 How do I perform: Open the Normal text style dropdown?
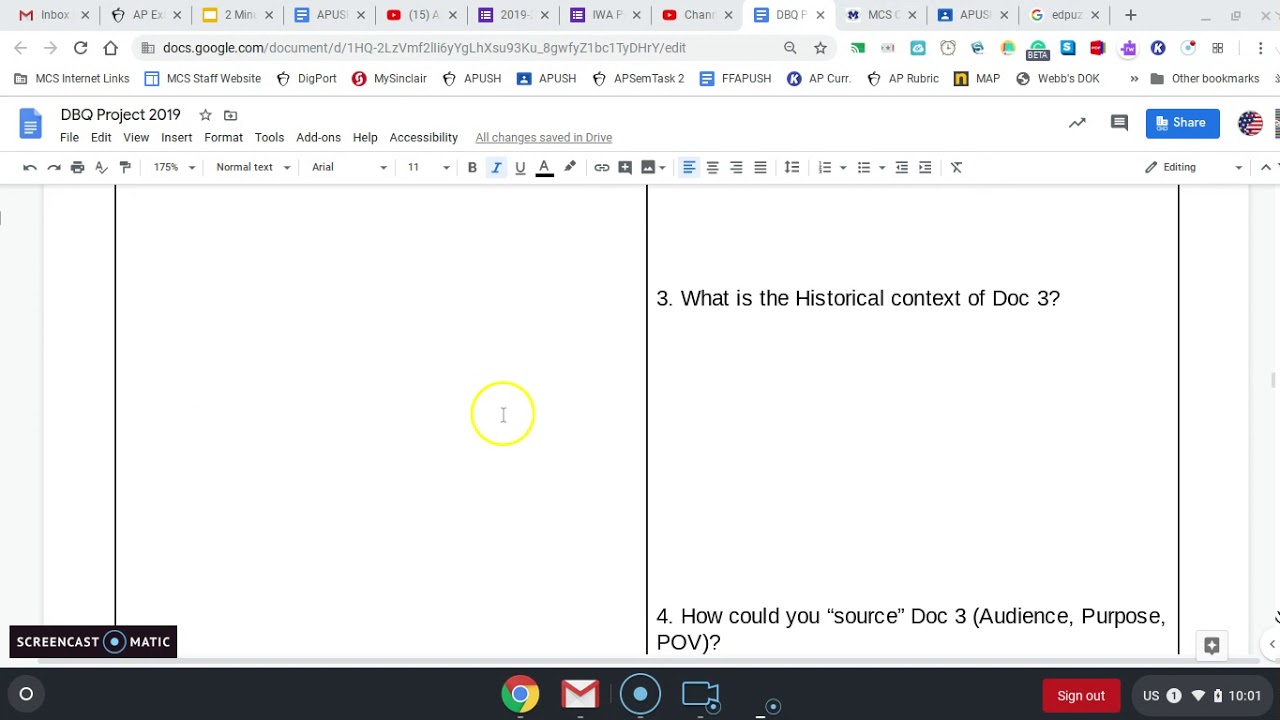(253, 167)
